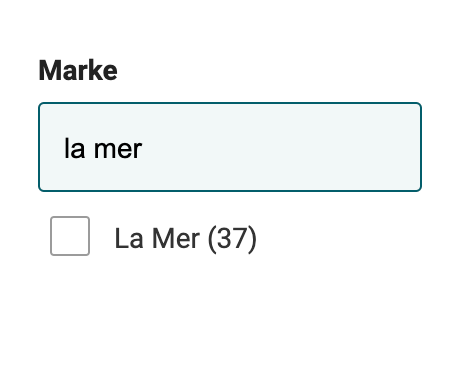Focus the Marke brand search field
Screen dimensions: 458x368
click(230, 147)
